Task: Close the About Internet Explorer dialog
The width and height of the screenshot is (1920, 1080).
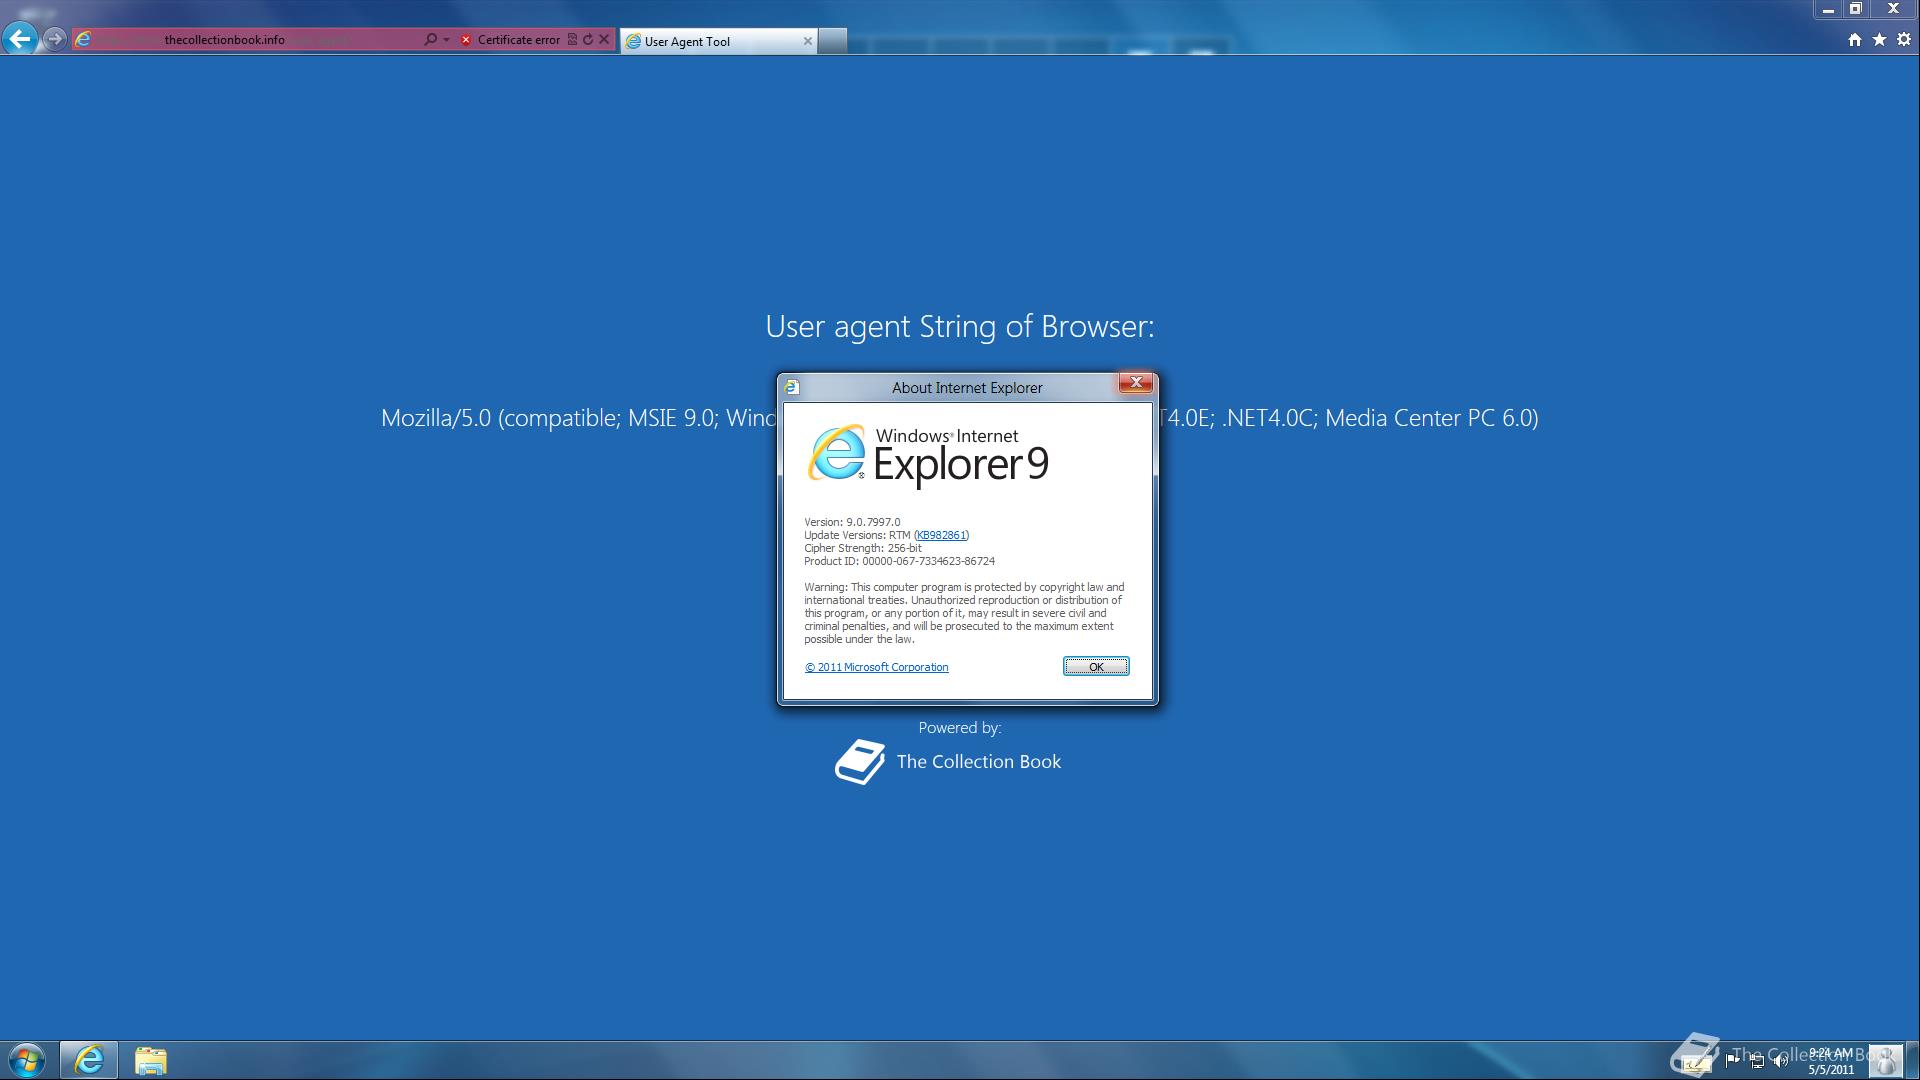Action: [x=1136, y=383]
